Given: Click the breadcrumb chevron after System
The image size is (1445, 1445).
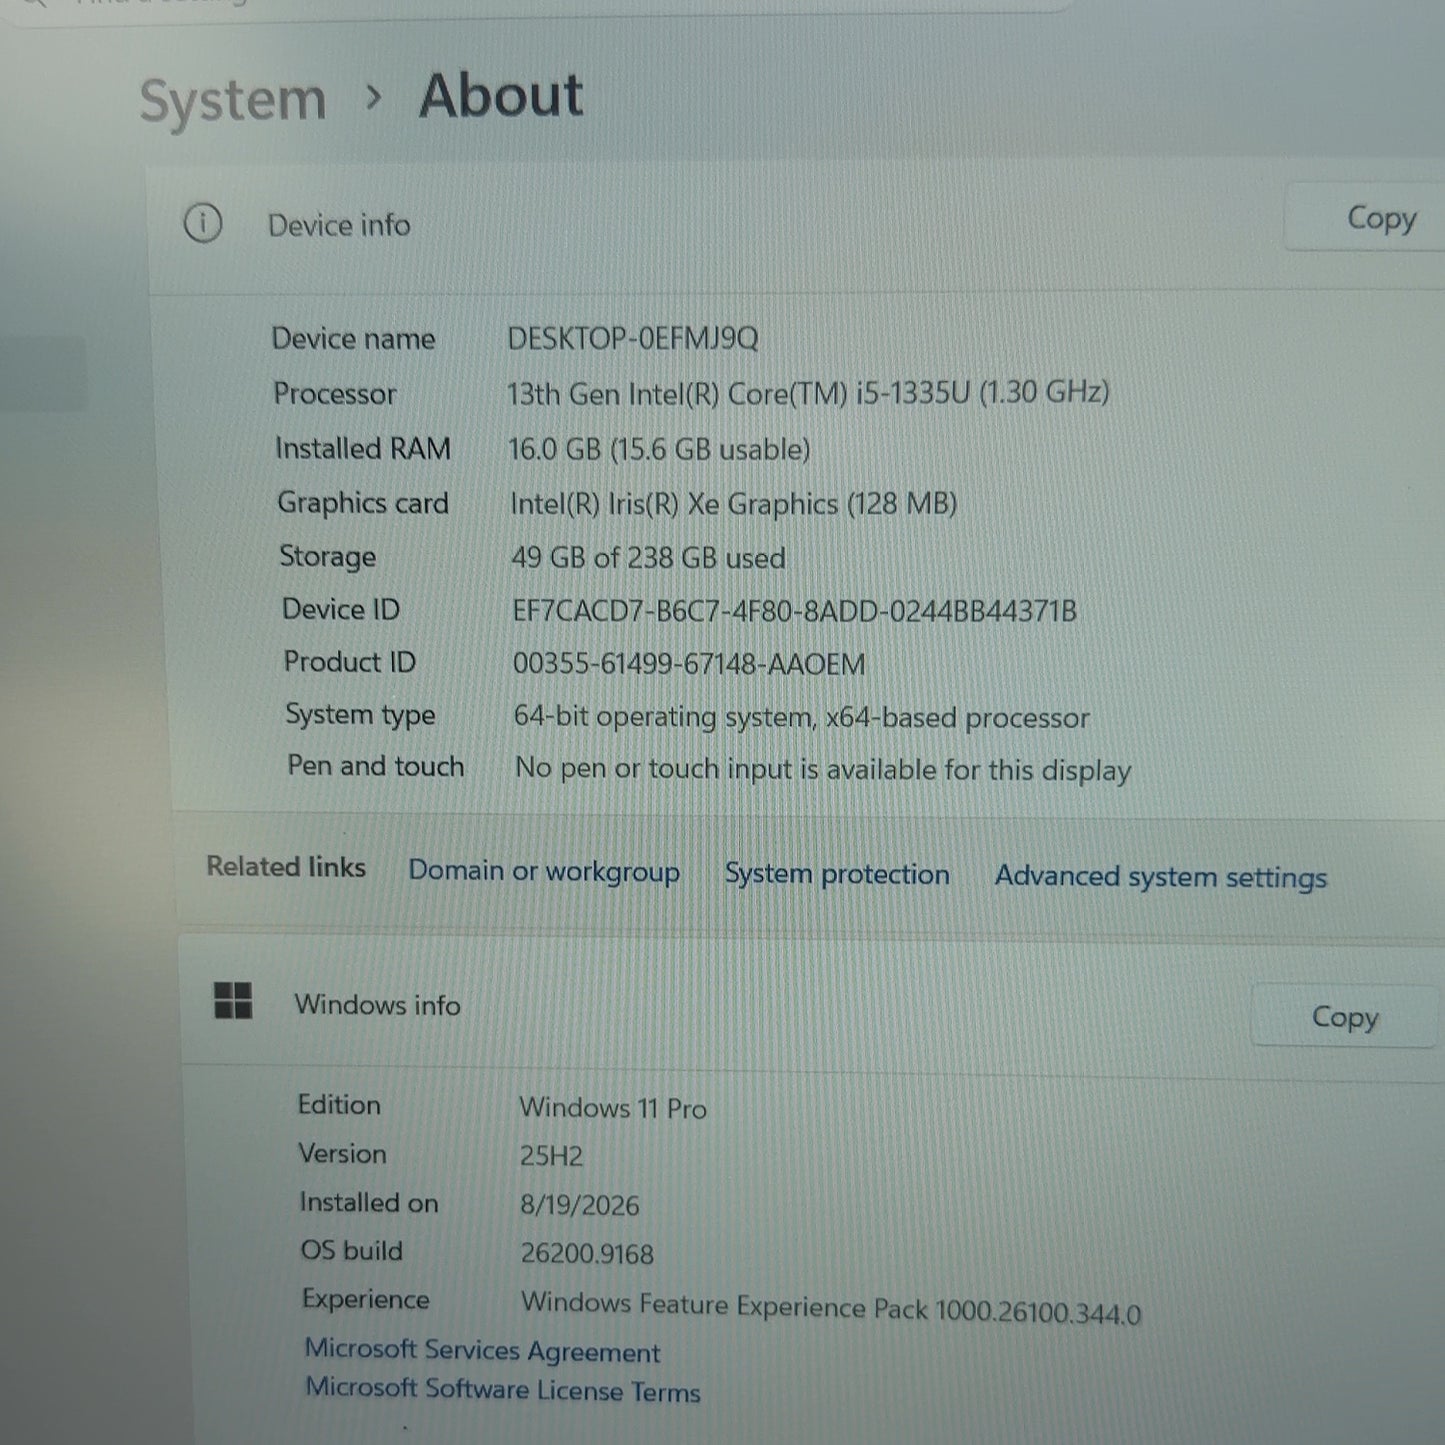Looking at the screenshot, I should pyautogui.click(x=374, y=98).
